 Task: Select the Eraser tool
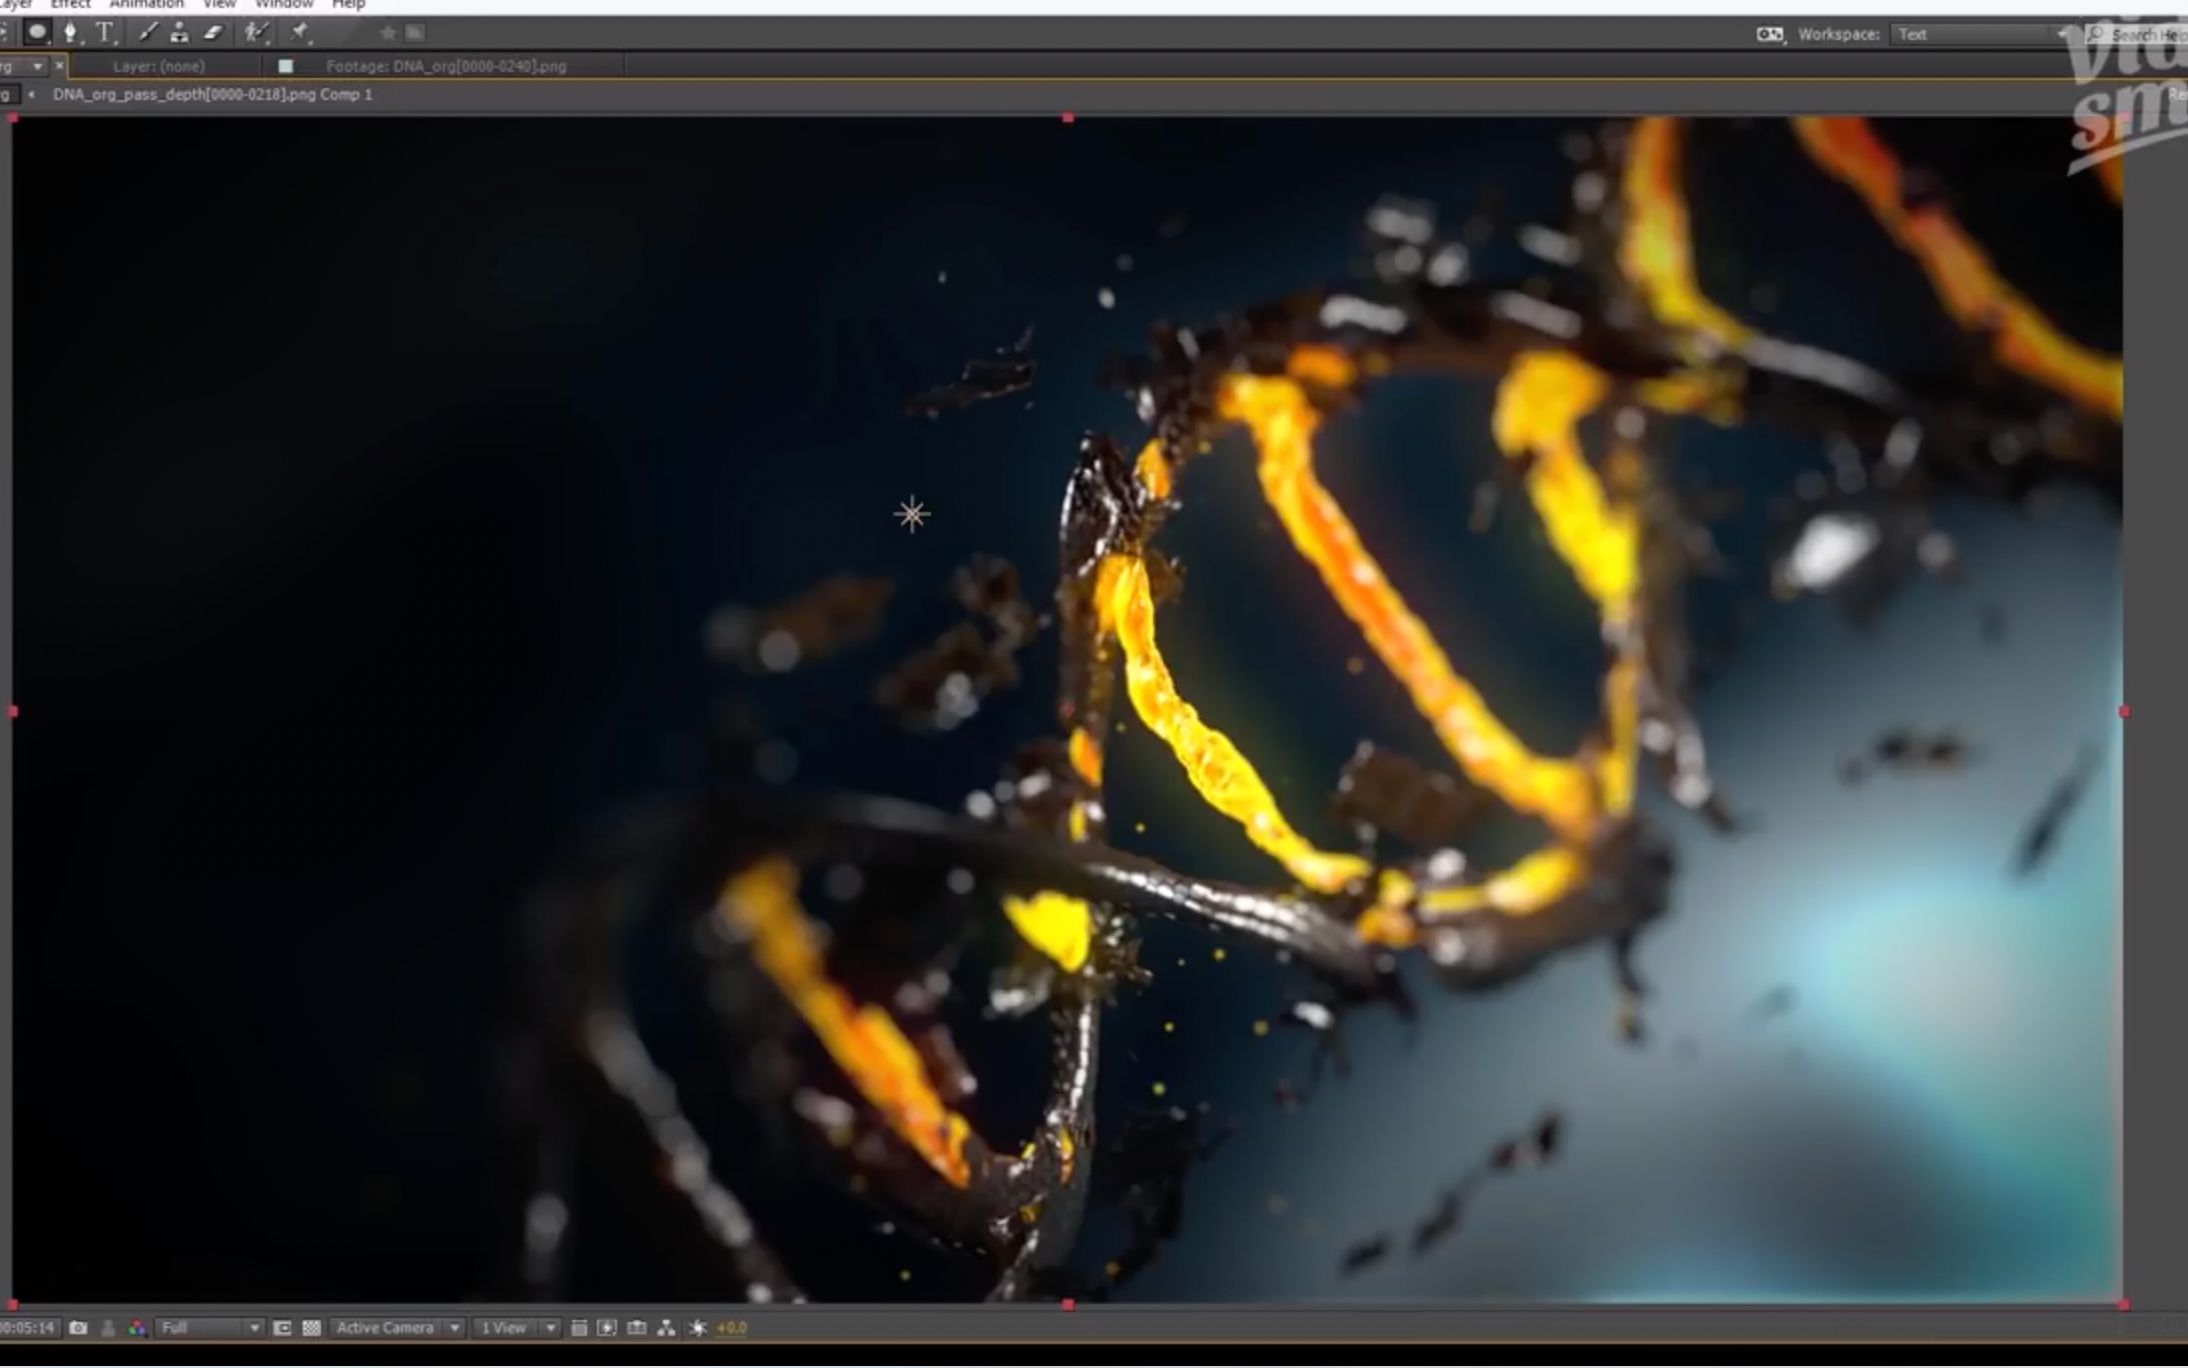pos(212,33)
